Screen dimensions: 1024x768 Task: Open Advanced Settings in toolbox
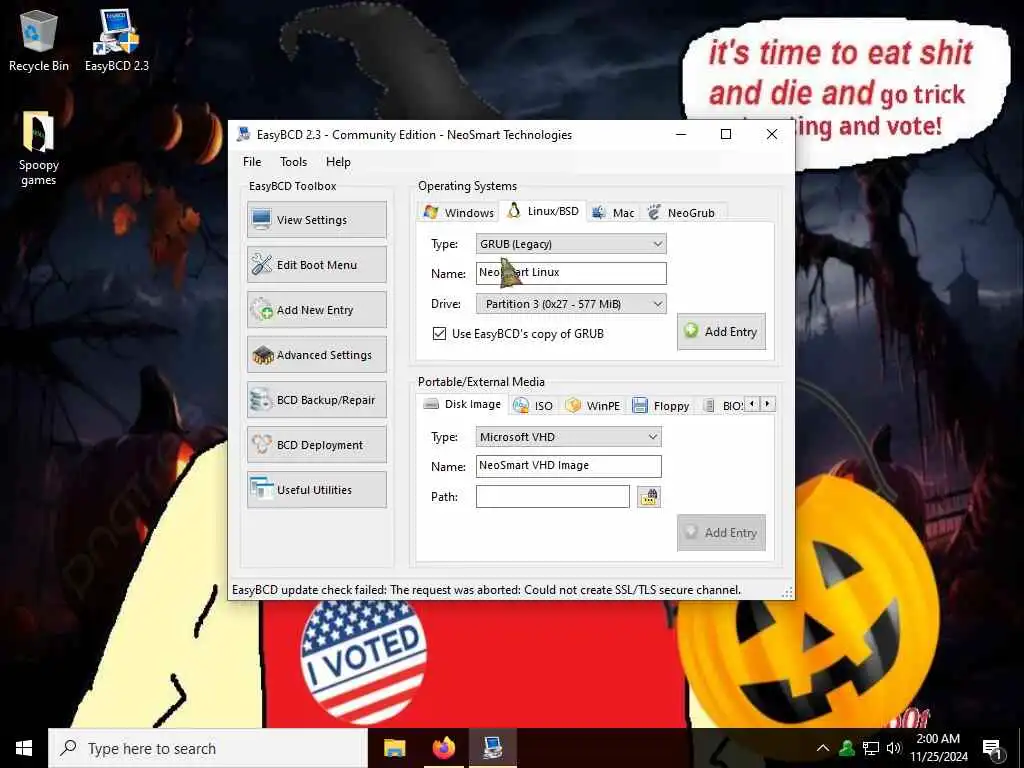(317, 355)
